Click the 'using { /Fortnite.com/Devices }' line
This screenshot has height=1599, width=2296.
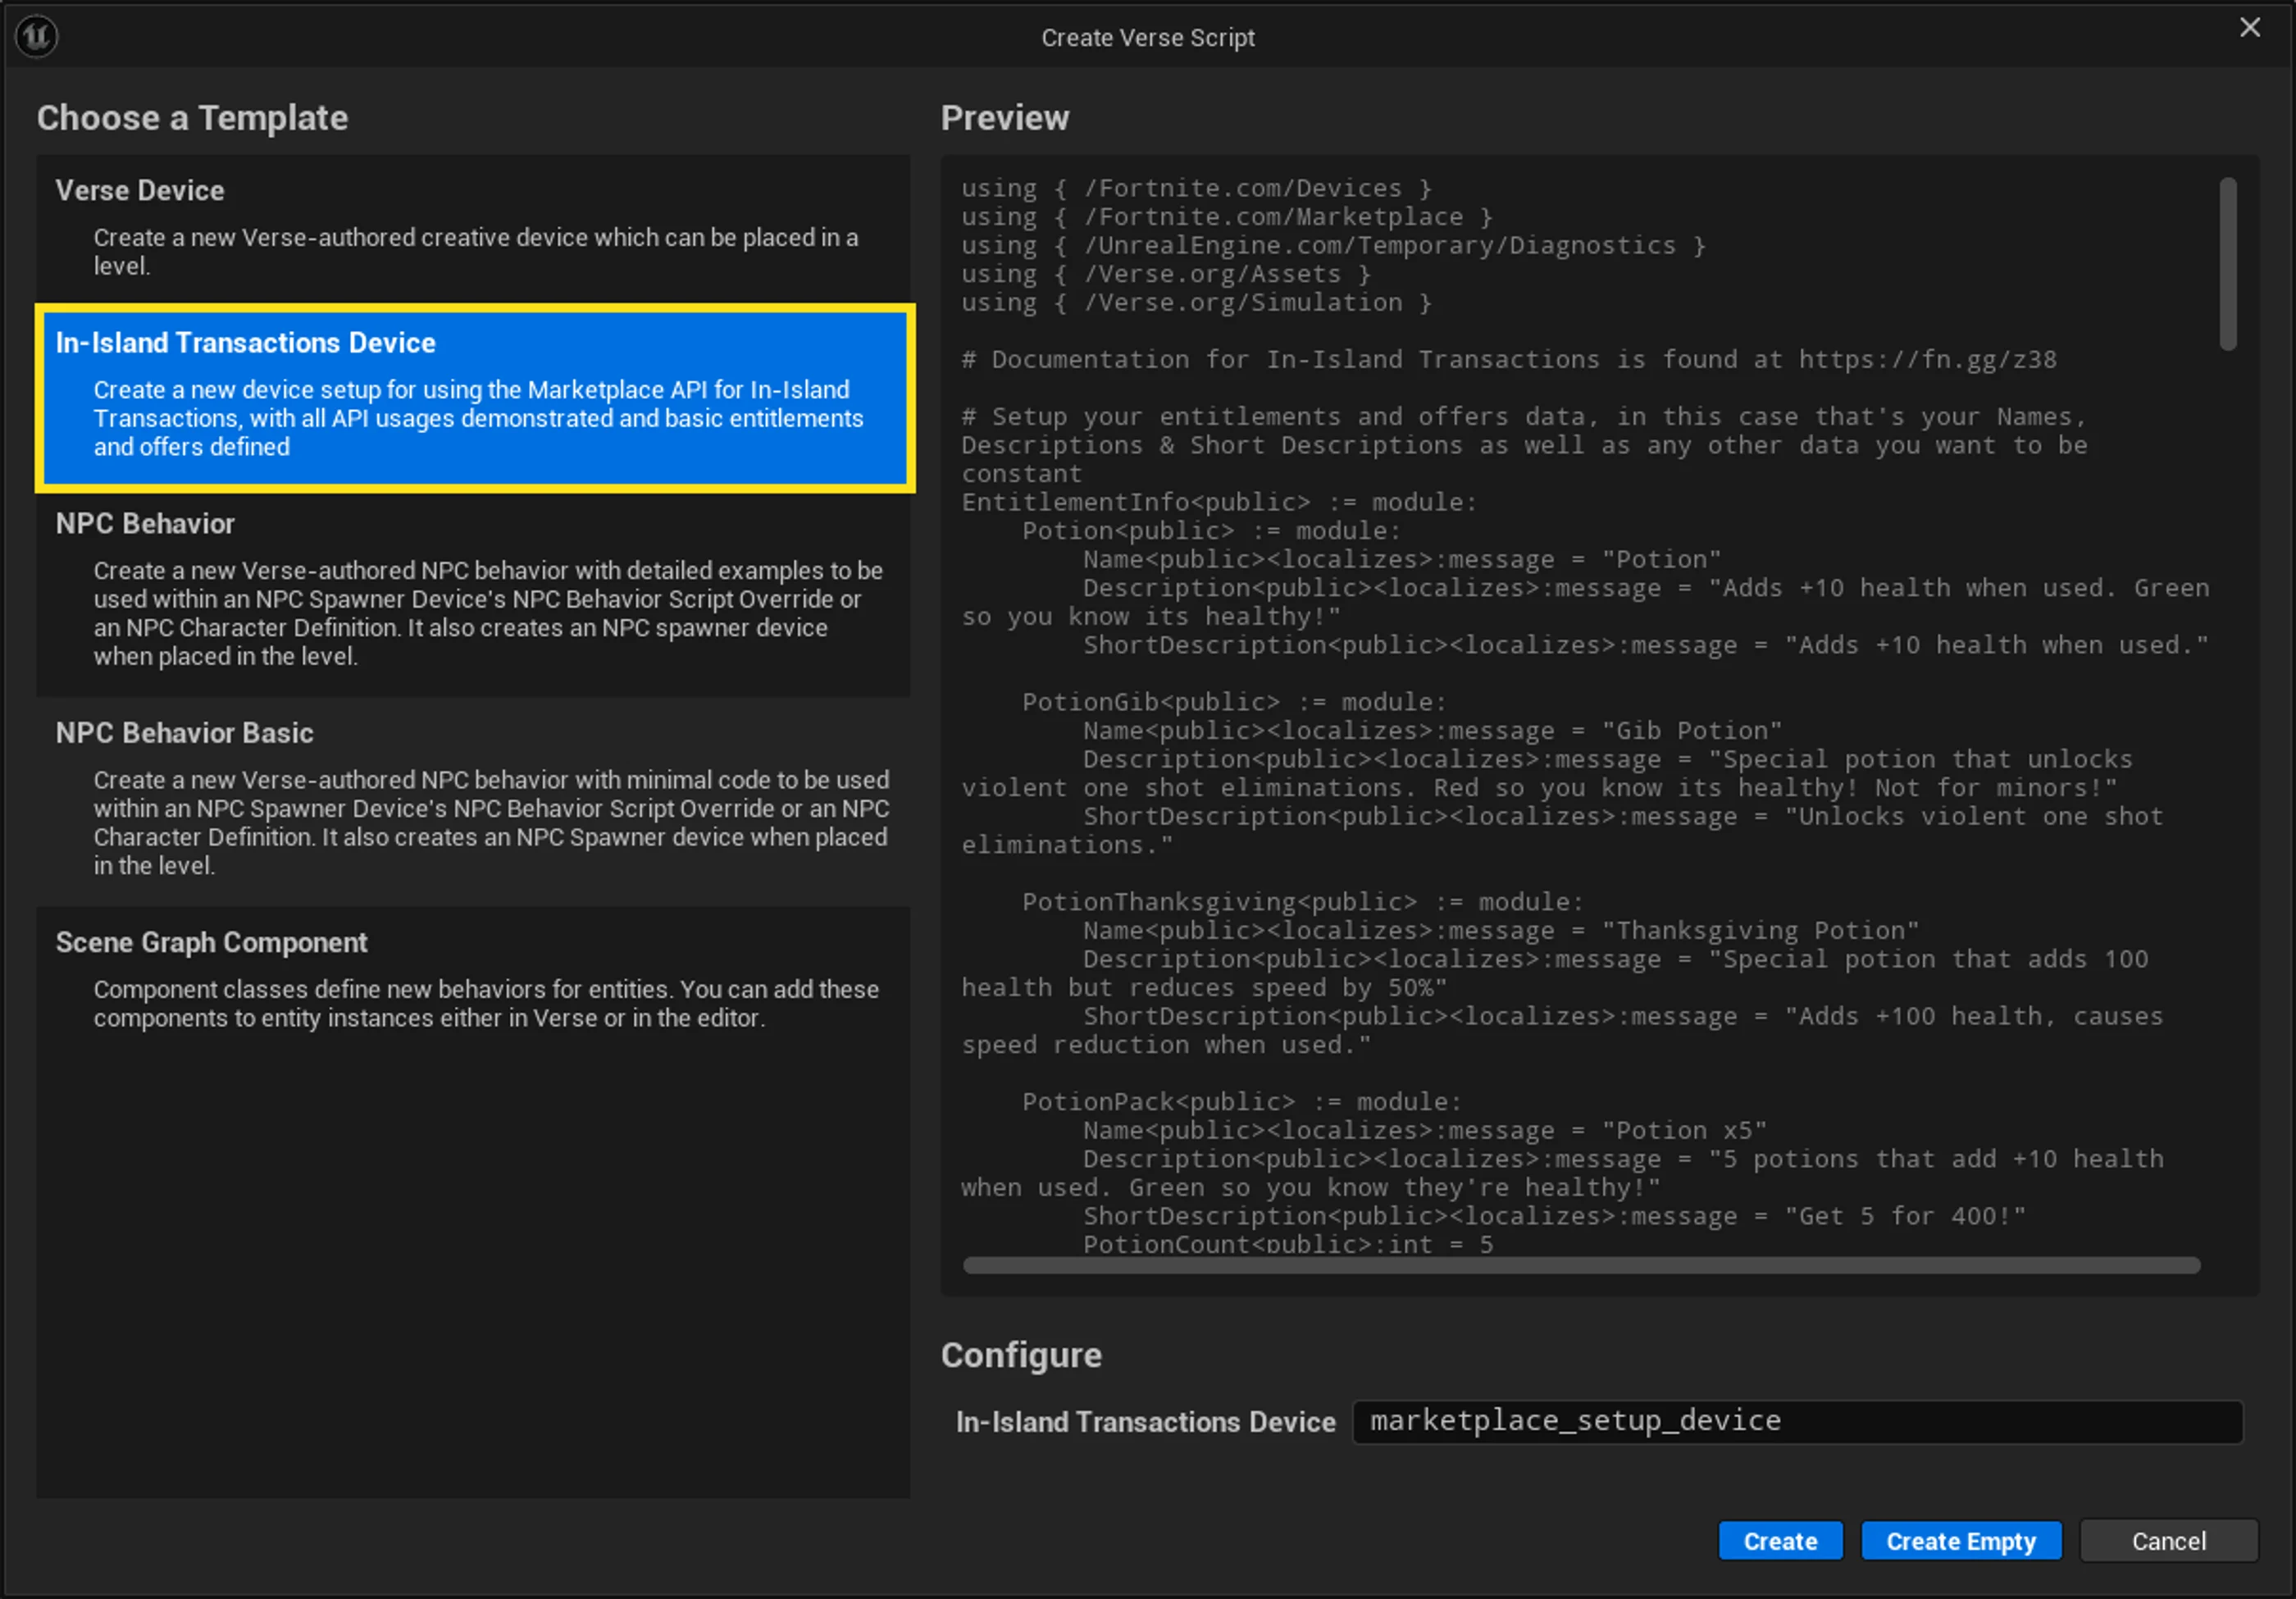coord(1197,188)
